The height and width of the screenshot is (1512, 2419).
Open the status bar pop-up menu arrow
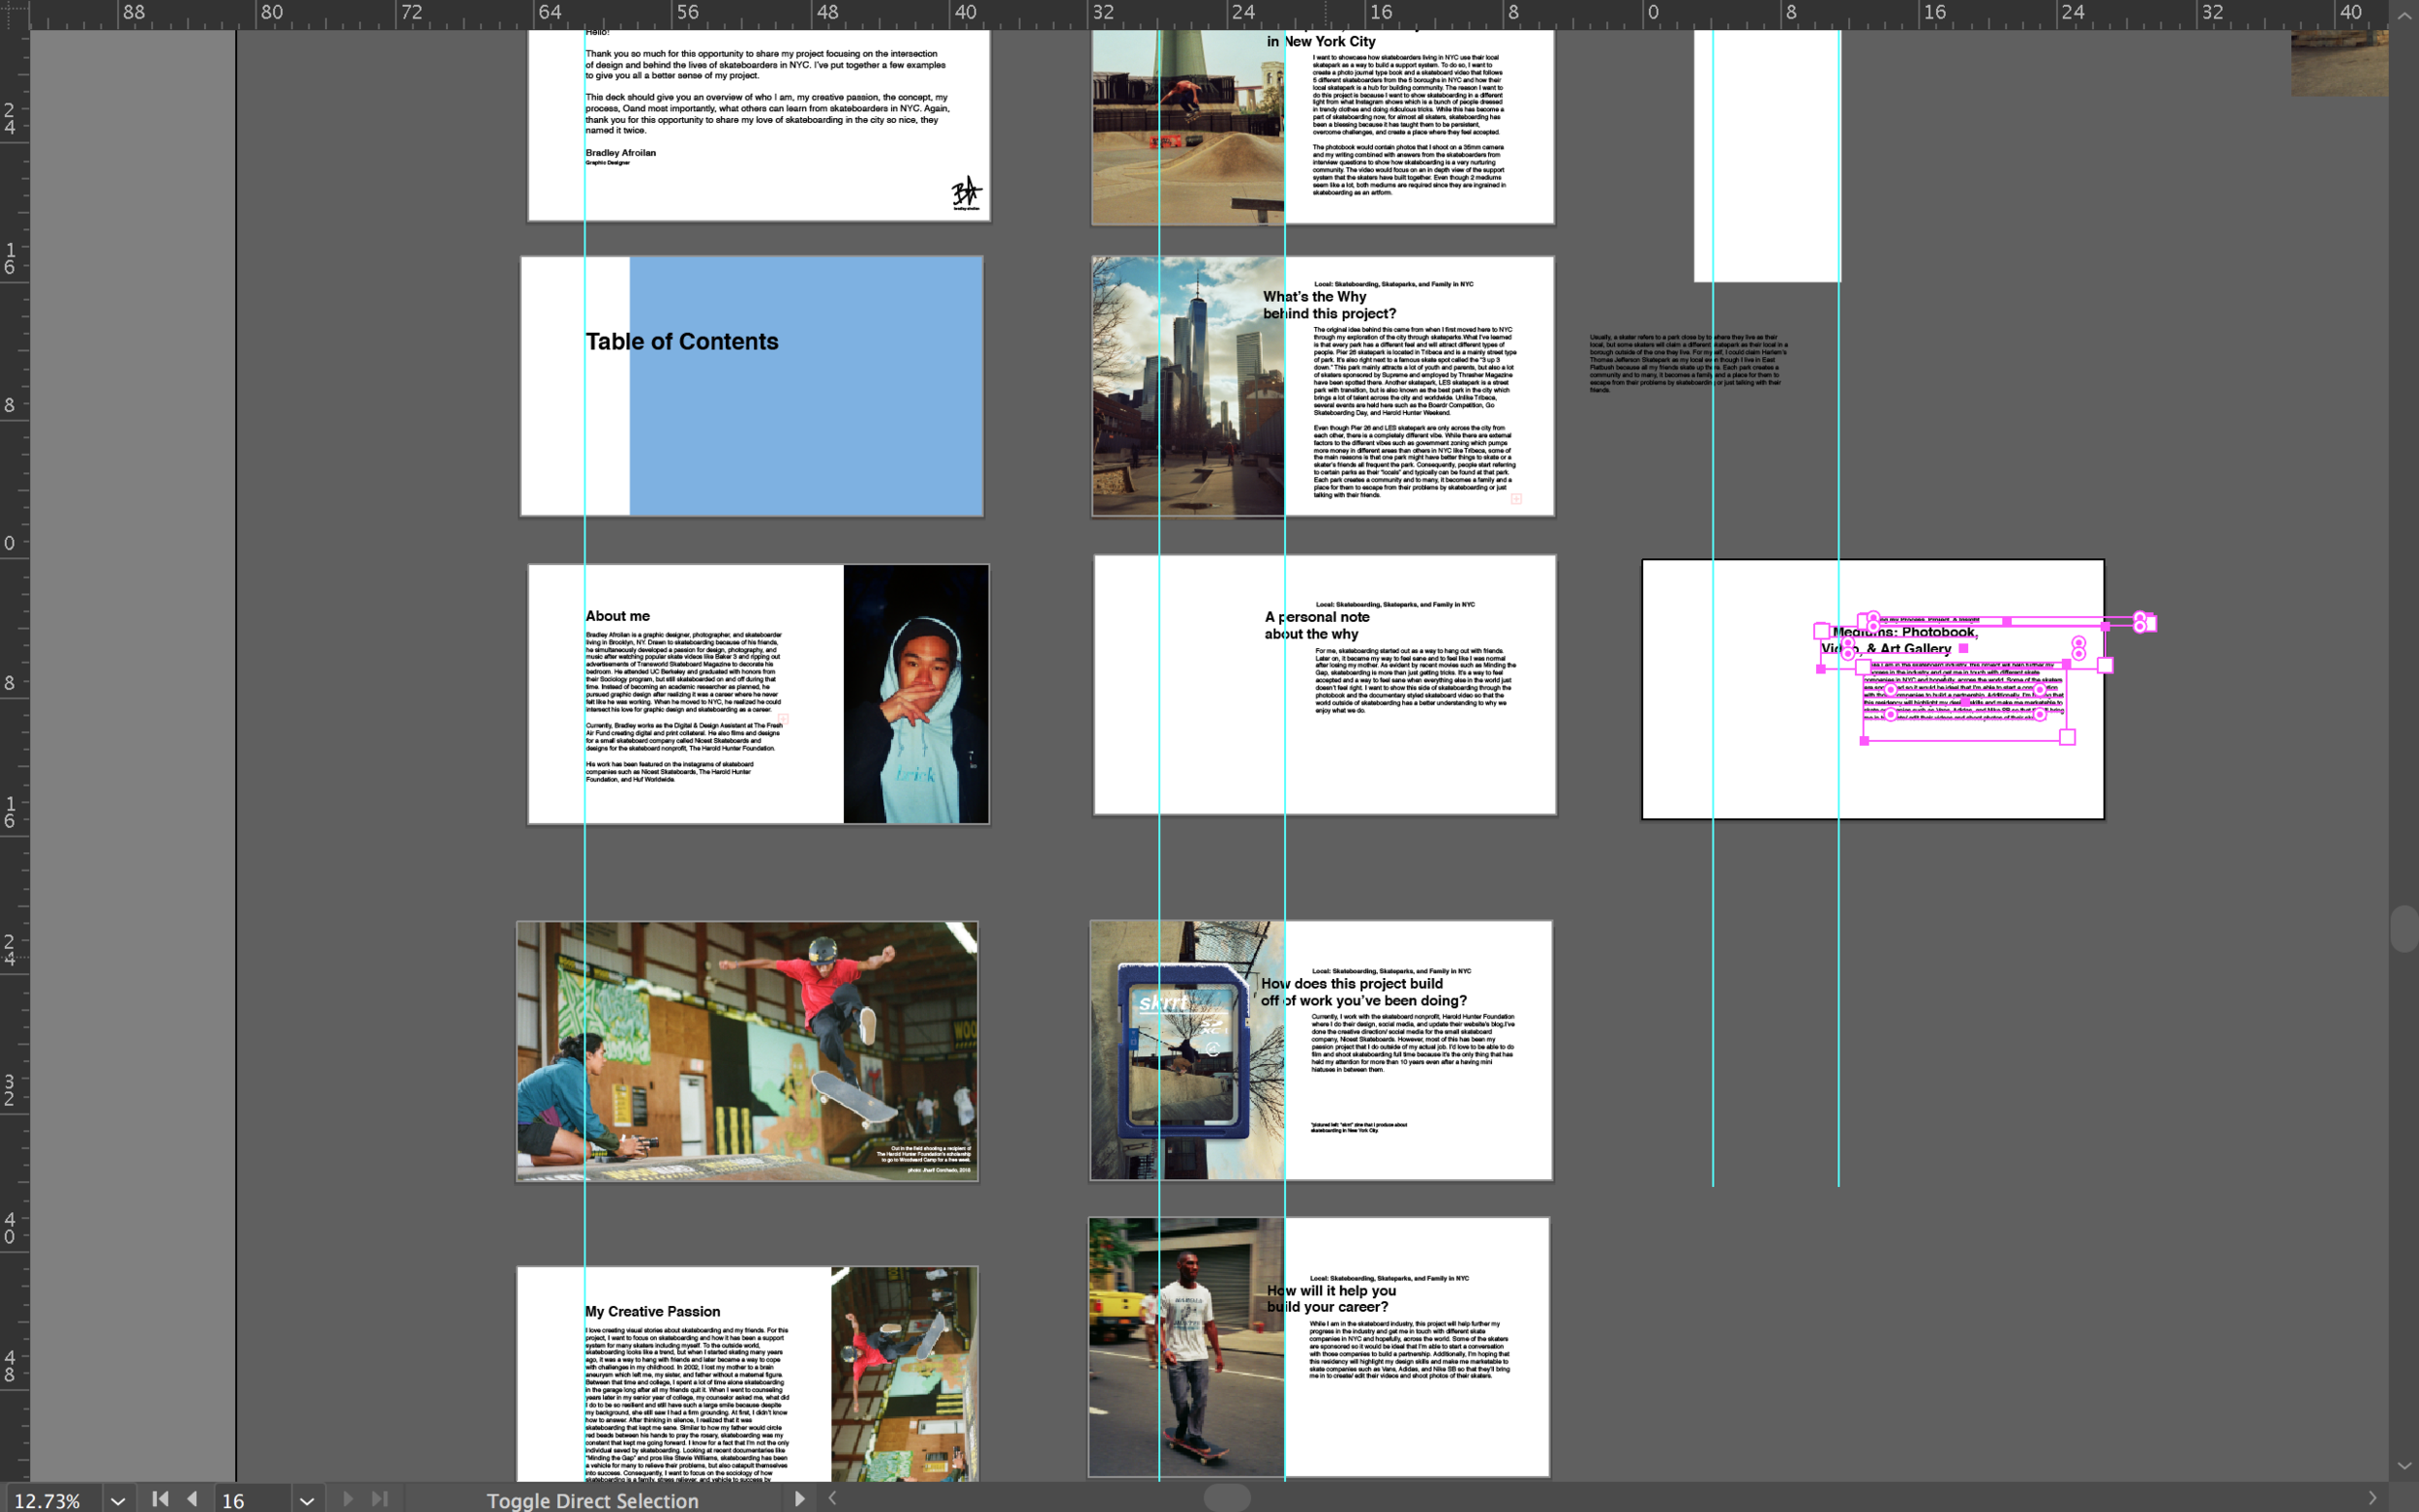pyautogui.click(x=799, y=1498)
